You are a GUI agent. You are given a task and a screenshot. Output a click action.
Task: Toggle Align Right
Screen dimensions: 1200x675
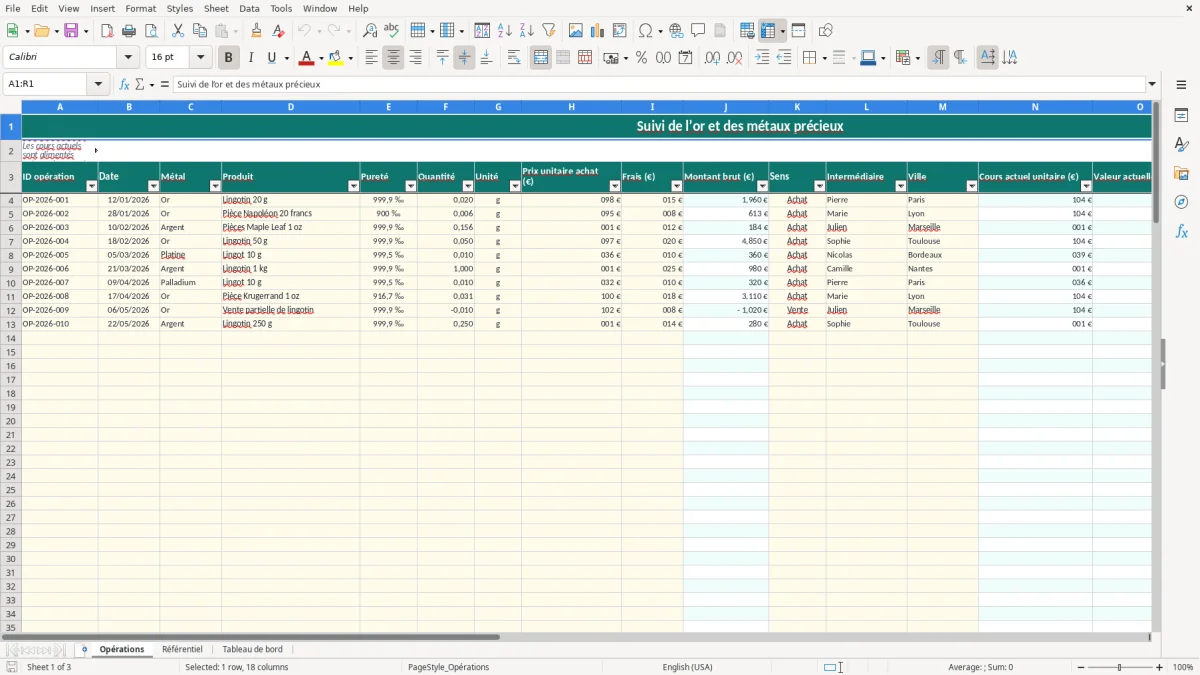tap(415, 58)
